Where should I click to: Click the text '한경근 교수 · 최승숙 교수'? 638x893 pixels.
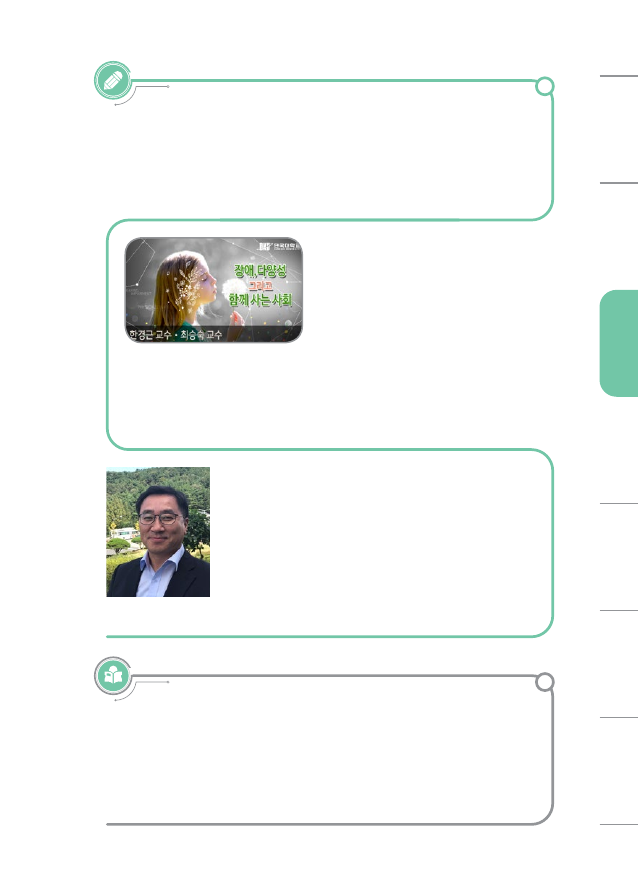coord(175,335)
